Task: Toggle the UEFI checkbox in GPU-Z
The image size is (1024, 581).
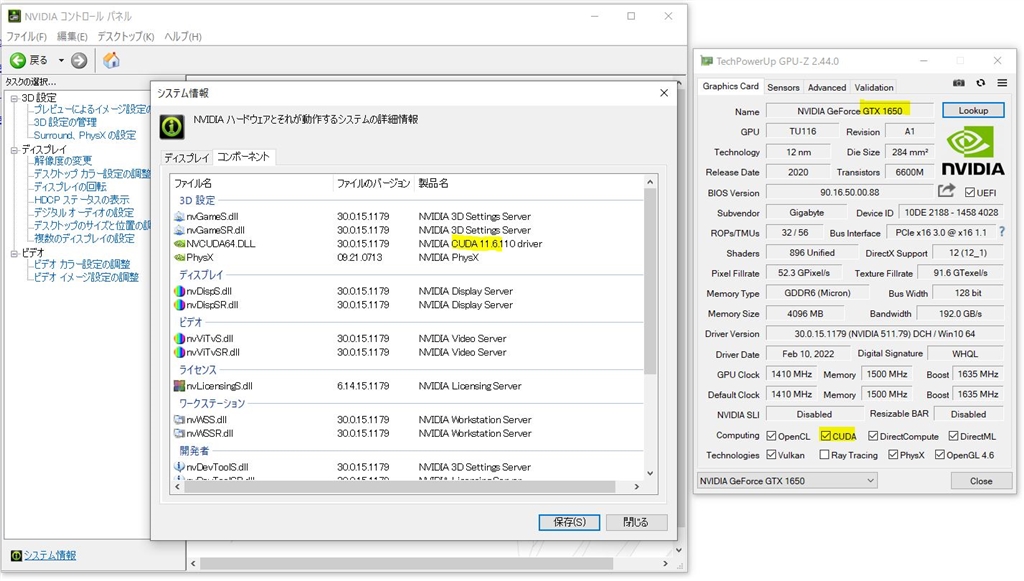Action: tap(970, 193)
